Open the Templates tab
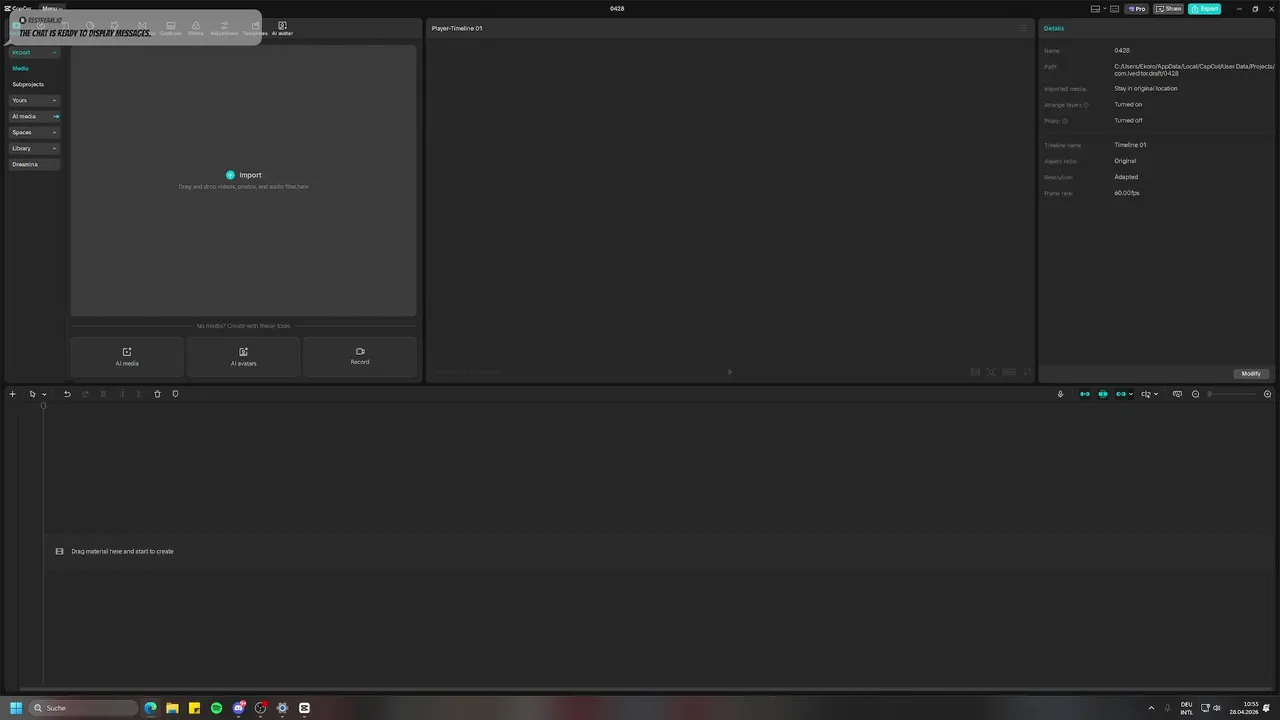The image size is (1280, 720). click(255, 28)
